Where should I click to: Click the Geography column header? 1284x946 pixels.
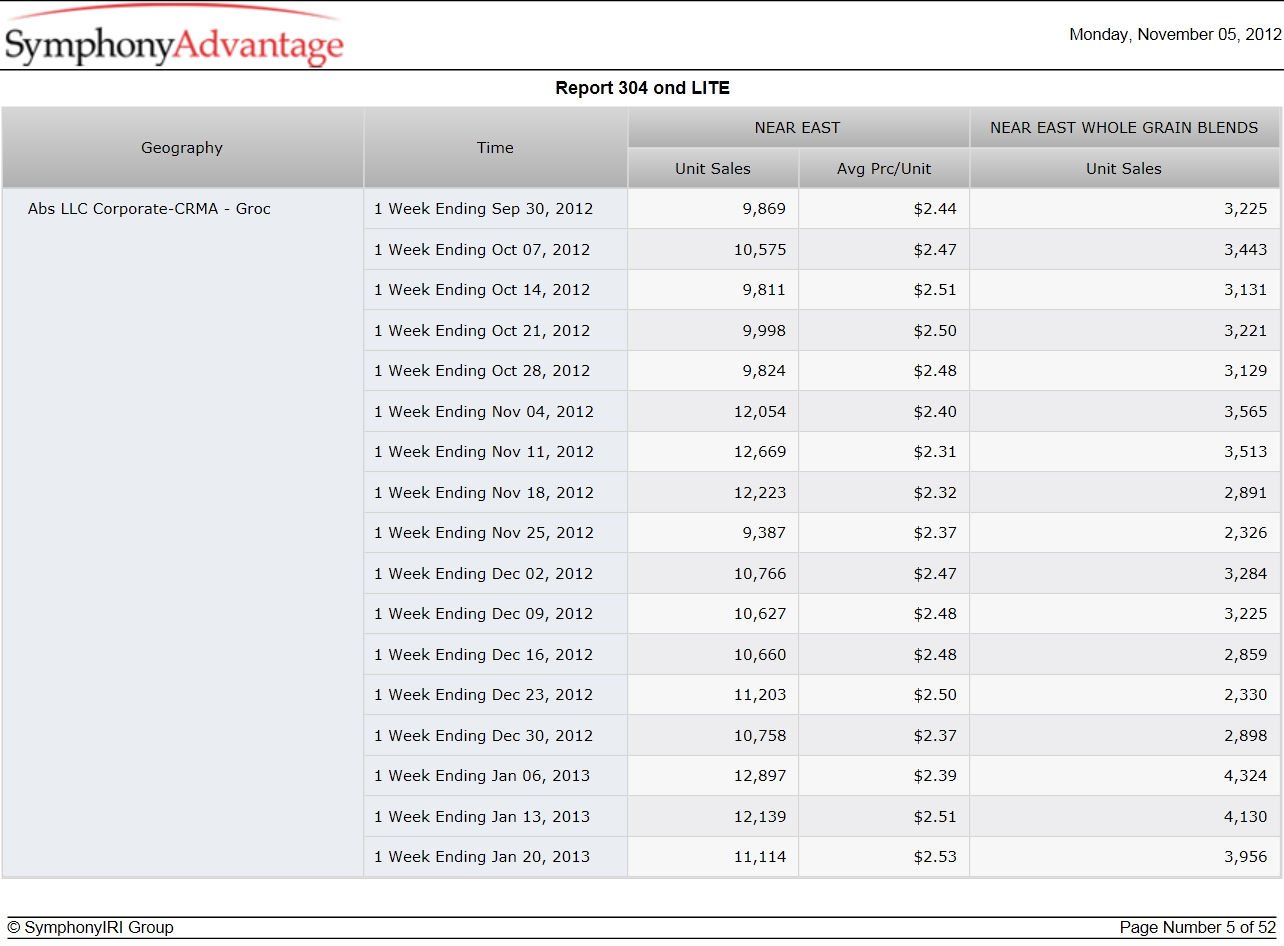[x=182, y=148]
